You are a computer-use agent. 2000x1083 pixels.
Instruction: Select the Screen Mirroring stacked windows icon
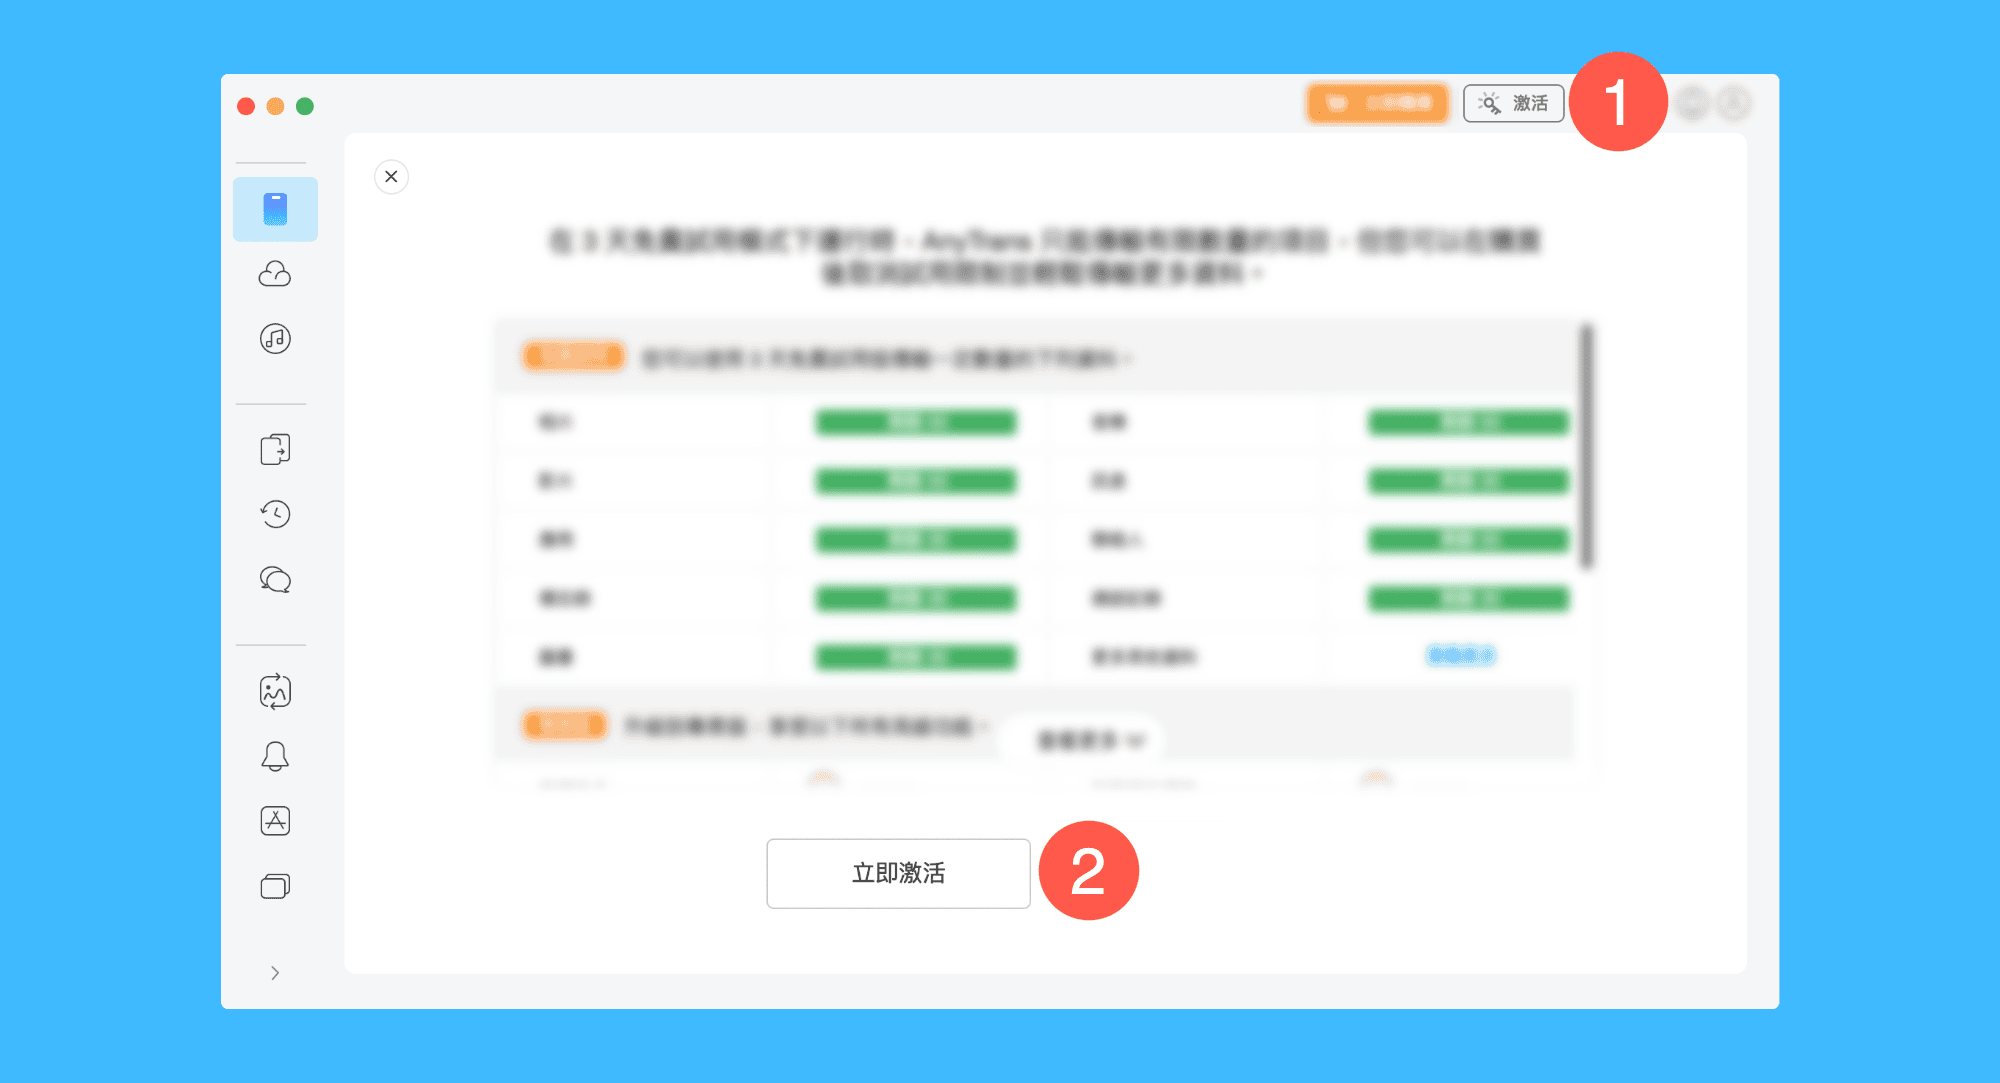click(275, 886)
